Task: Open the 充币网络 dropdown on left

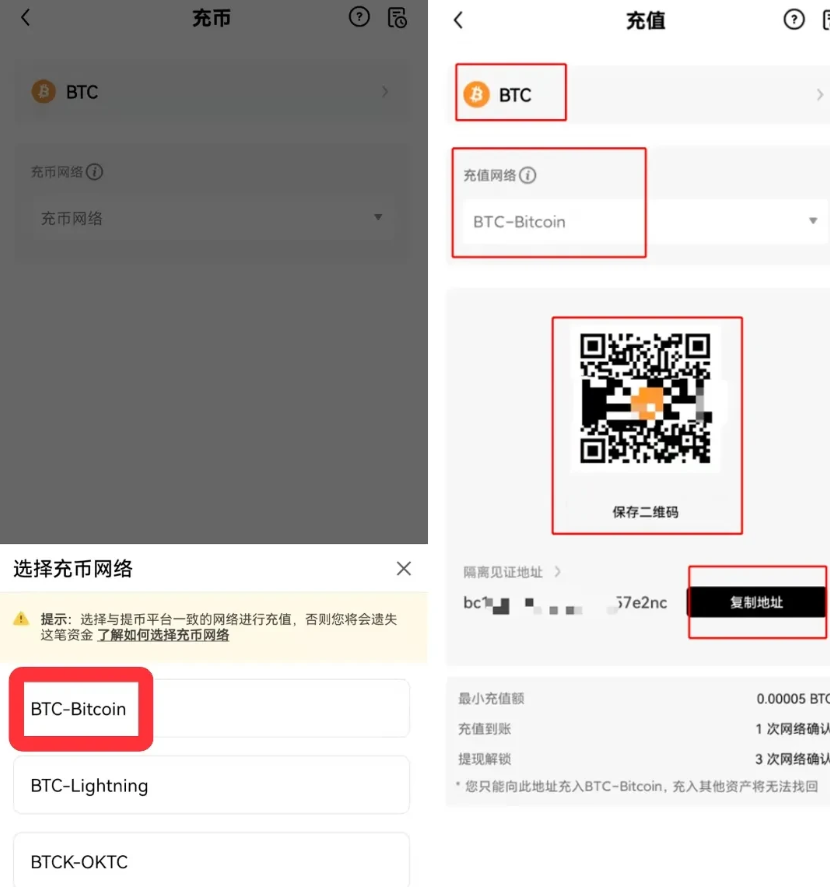Action: (x=213, y=218)
